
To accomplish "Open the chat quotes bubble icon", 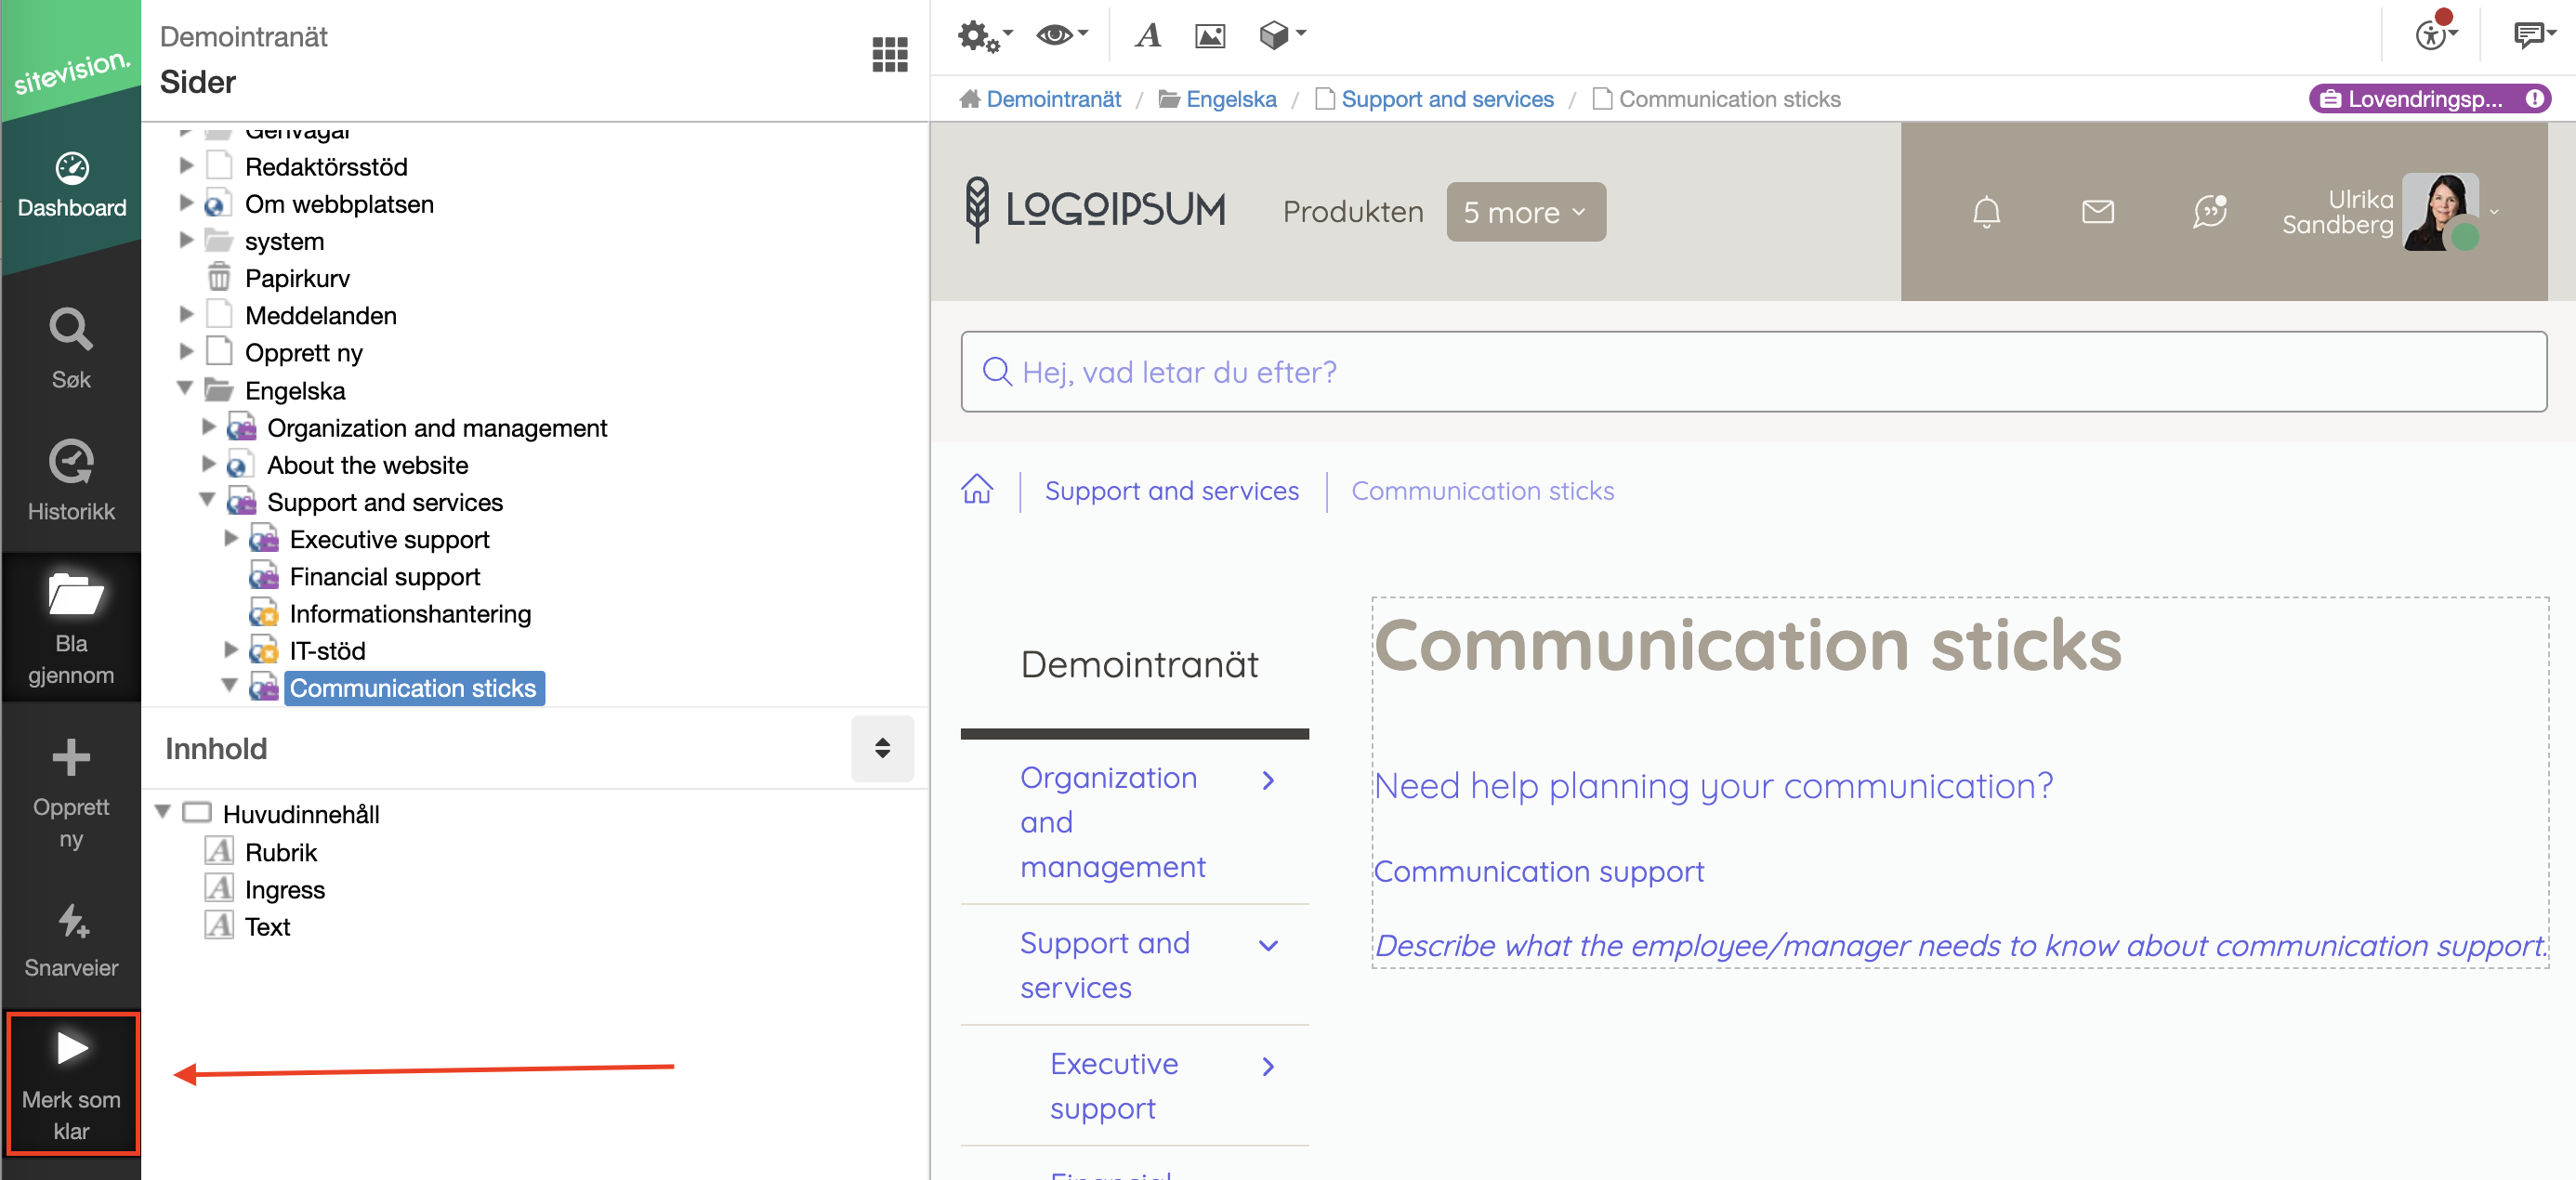I will click(x=2209, y=211).
